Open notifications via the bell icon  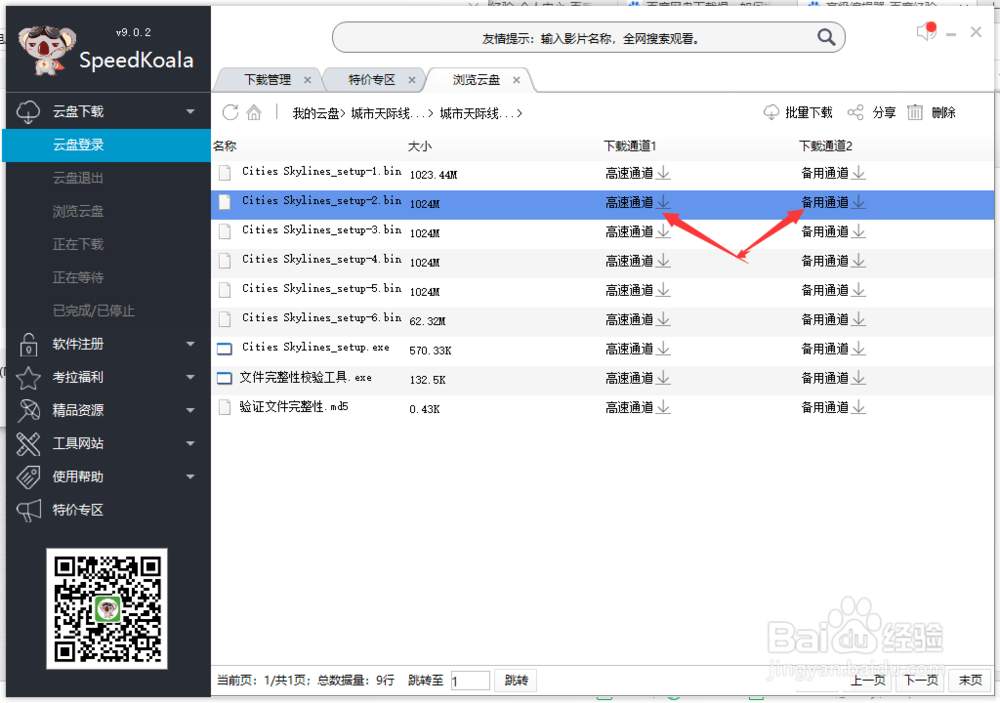pyautogui.click(x=925, y=31)
